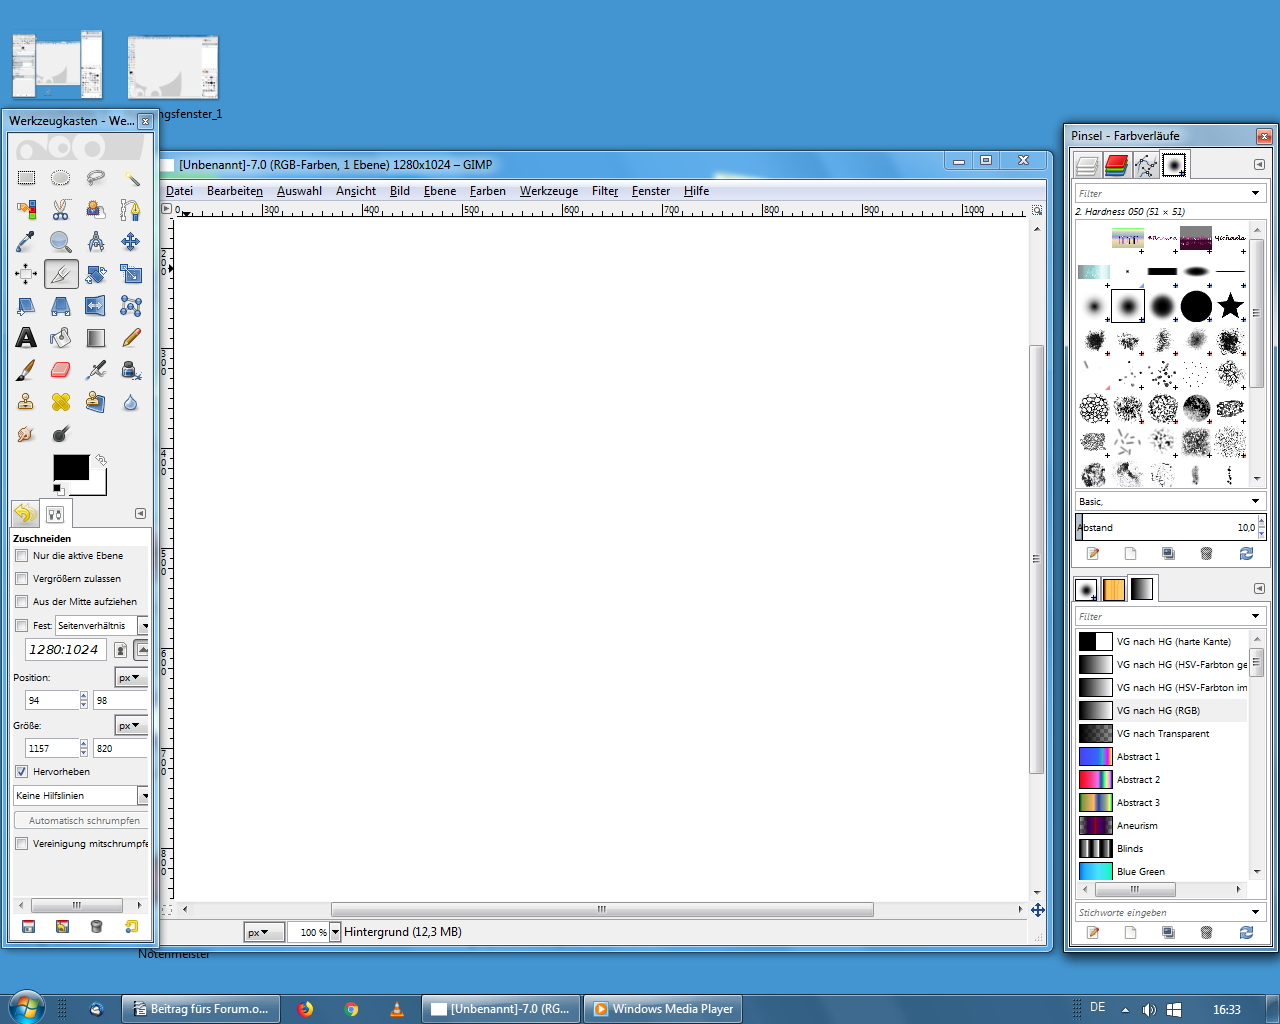This screenshot has height=1024, width=1280.
Task: Open the Ebene menu
Action: (x=439, y=191)
